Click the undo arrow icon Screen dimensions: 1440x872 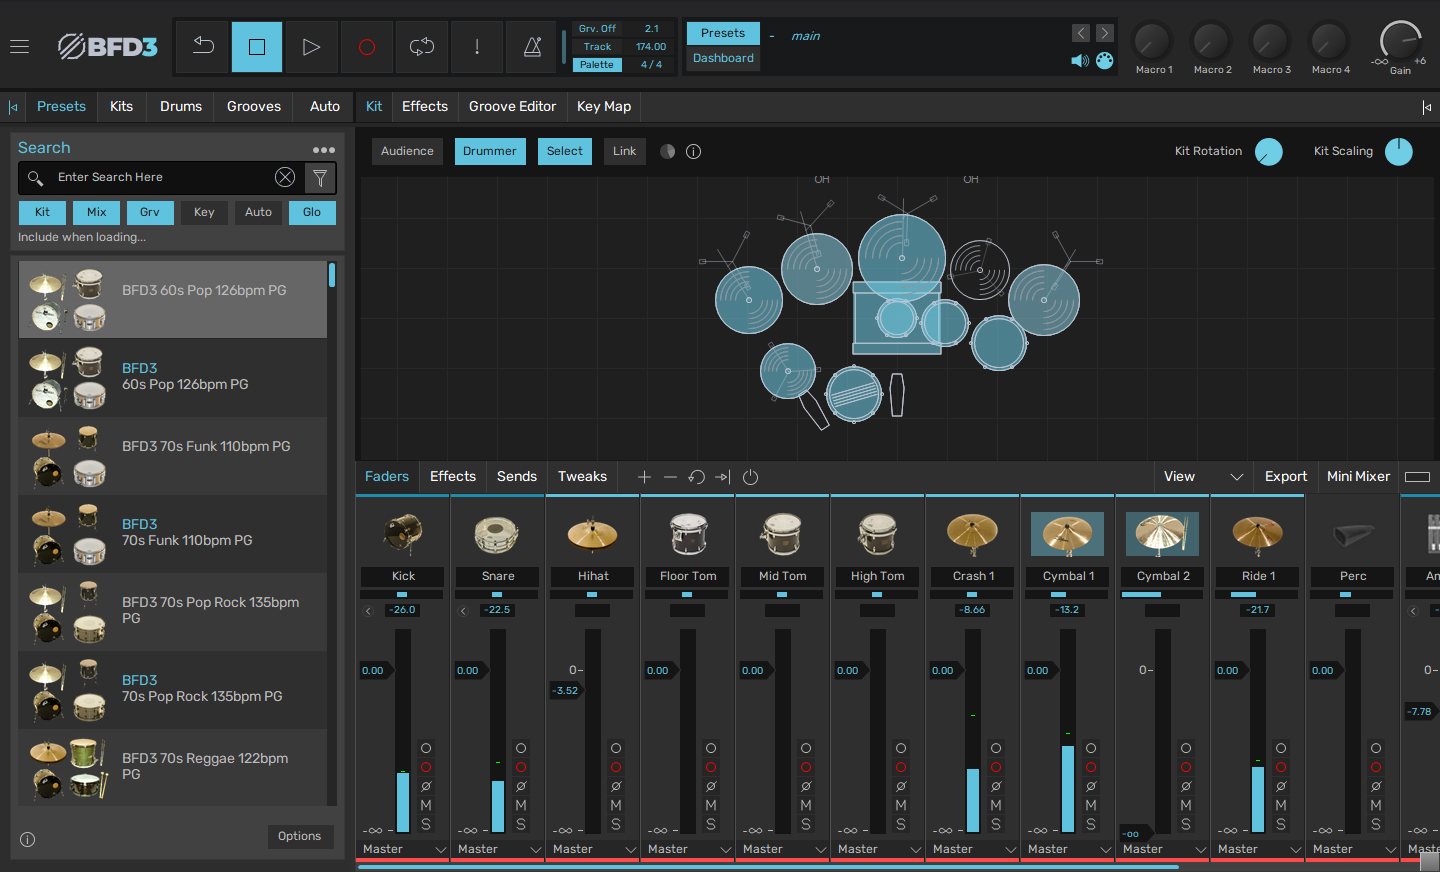point(203,46)
